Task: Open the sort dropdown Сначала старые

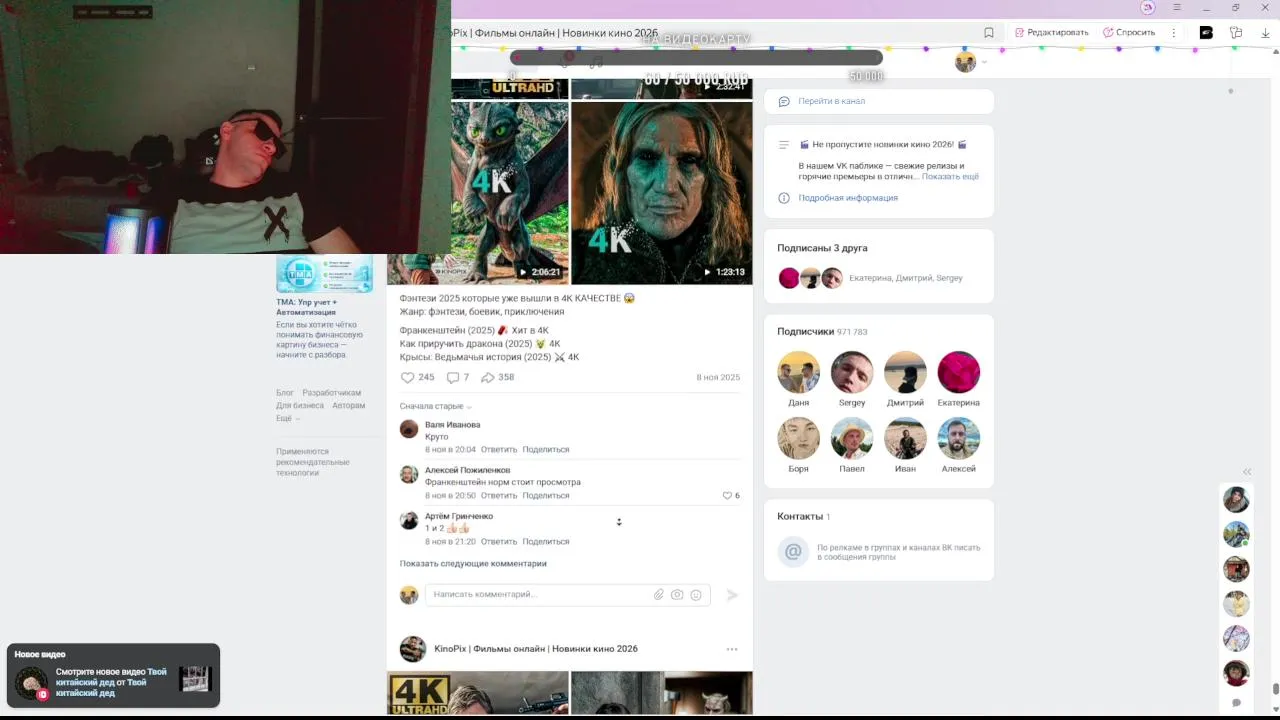Action: click(x=435, y=406)
